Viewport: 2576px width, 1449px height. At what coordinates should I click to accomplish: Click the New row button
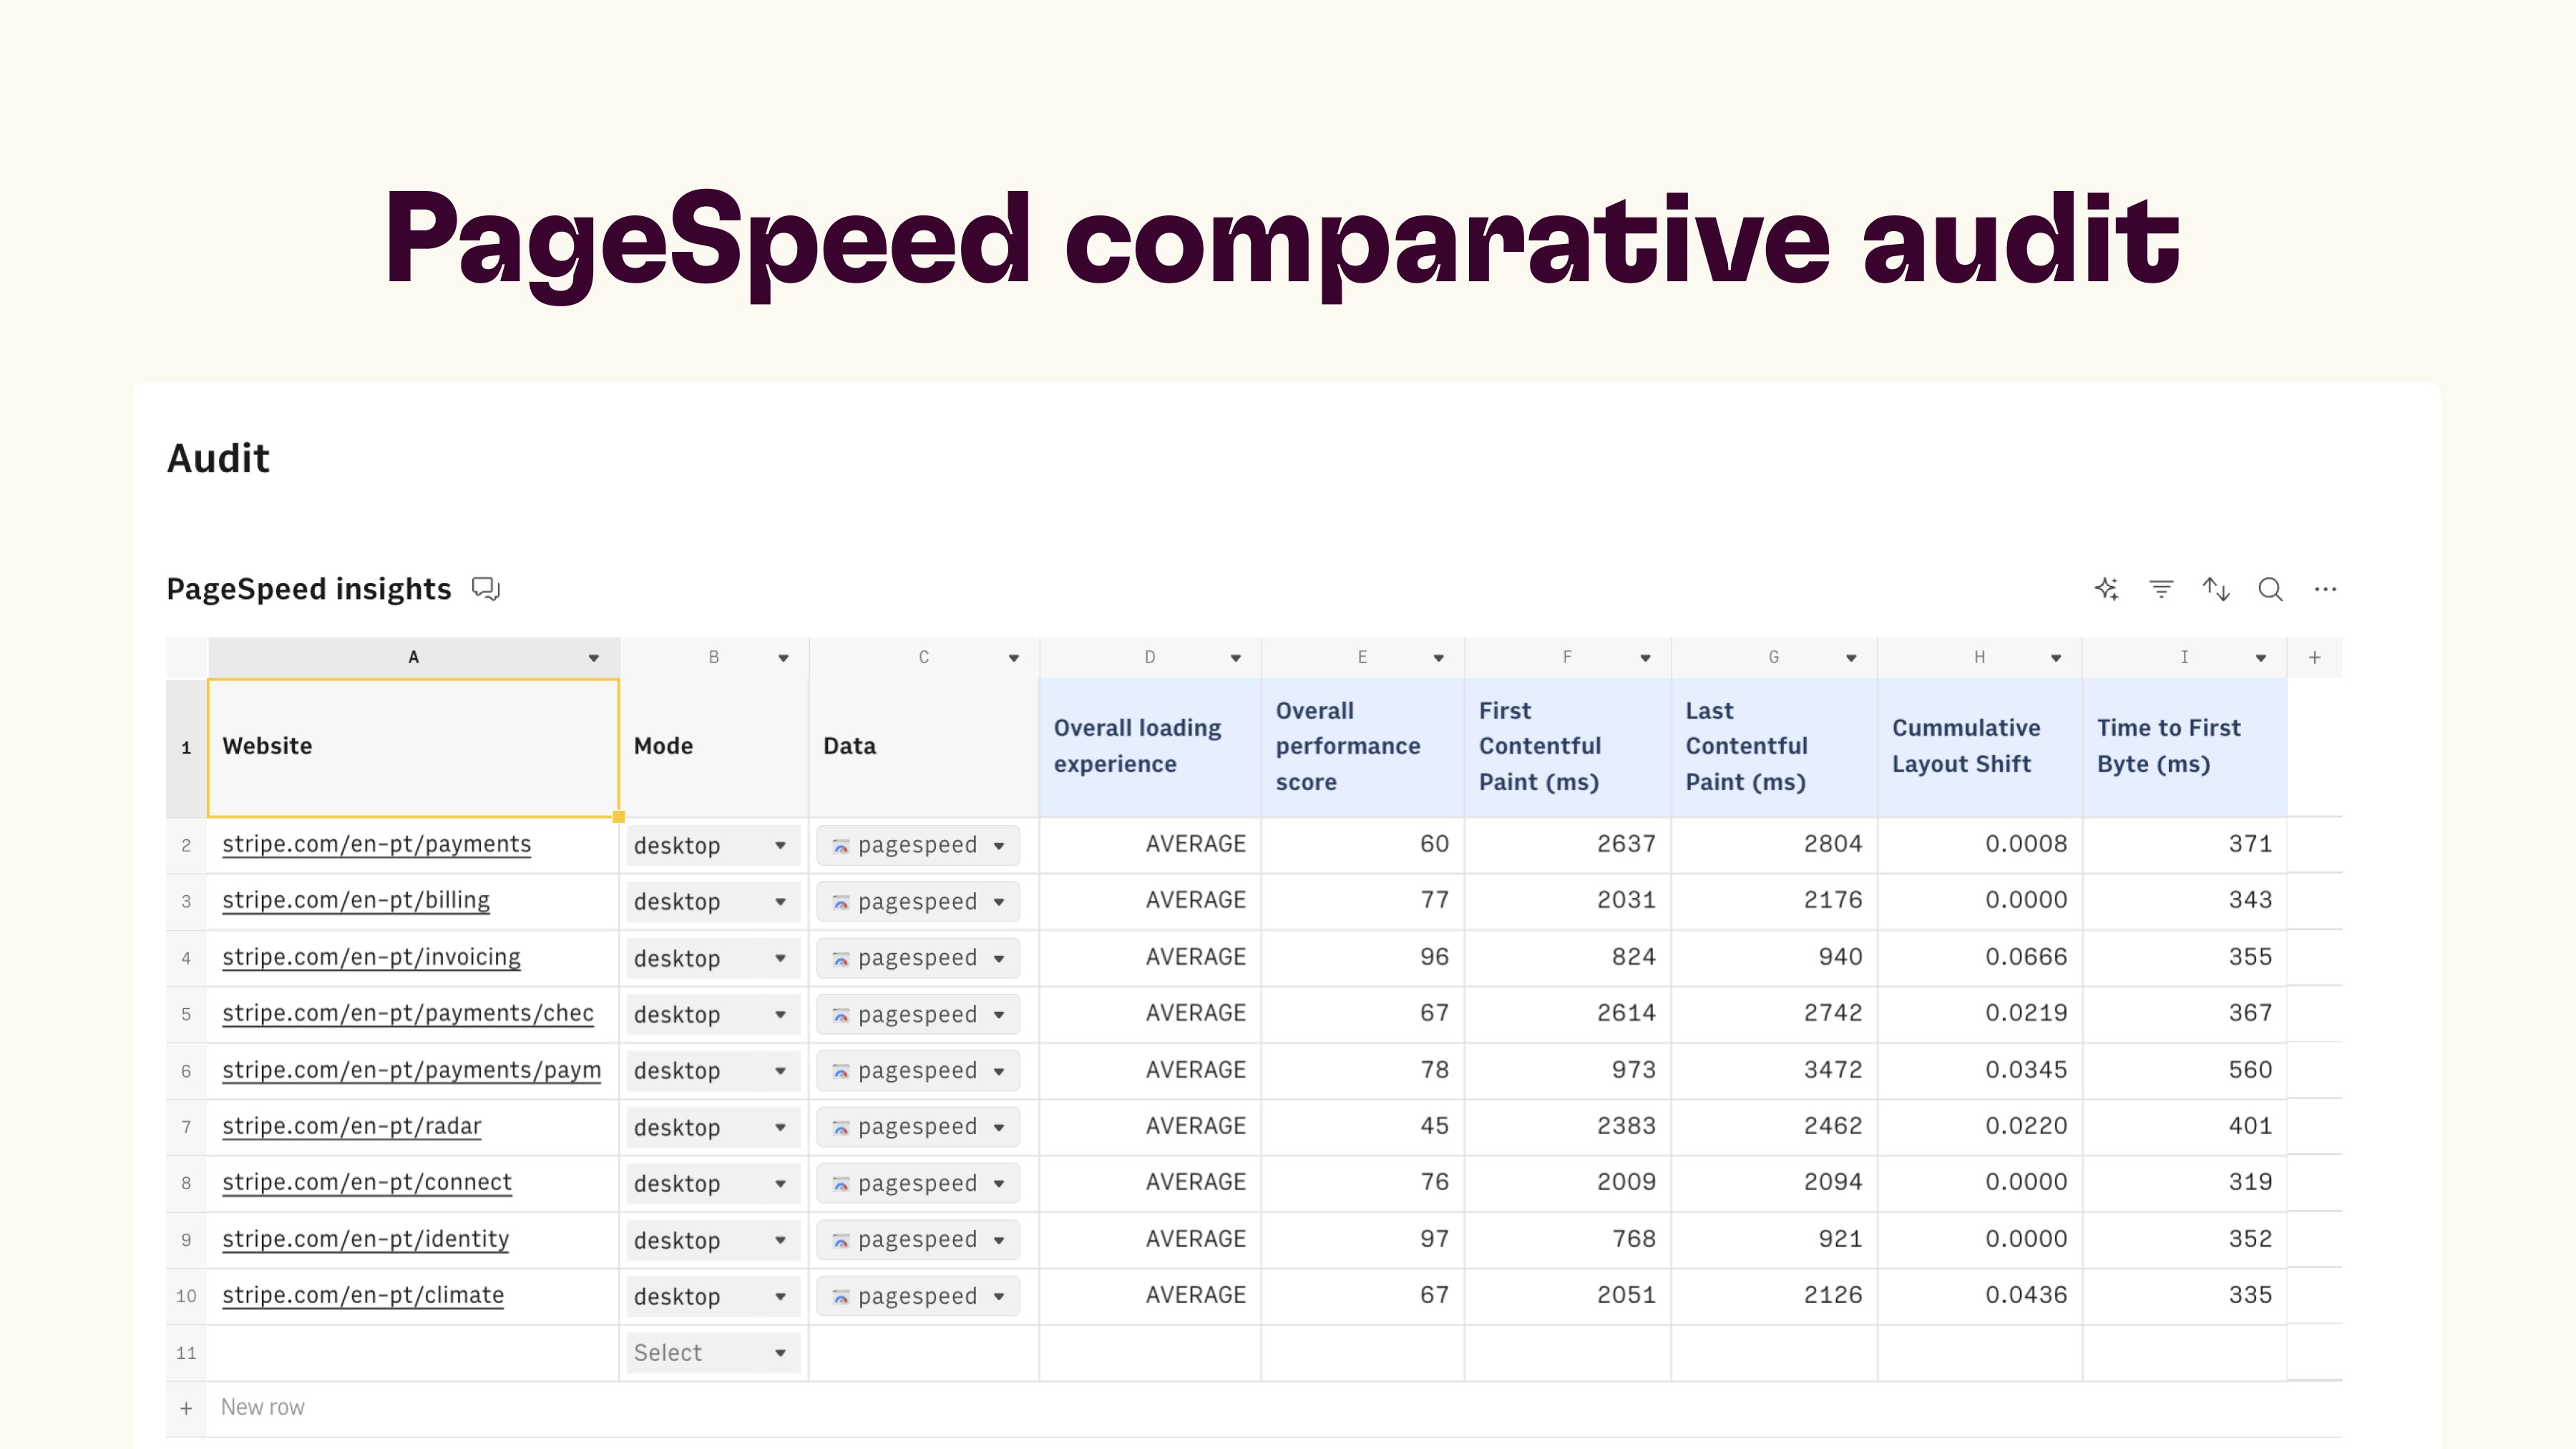tap(263, 1408)
